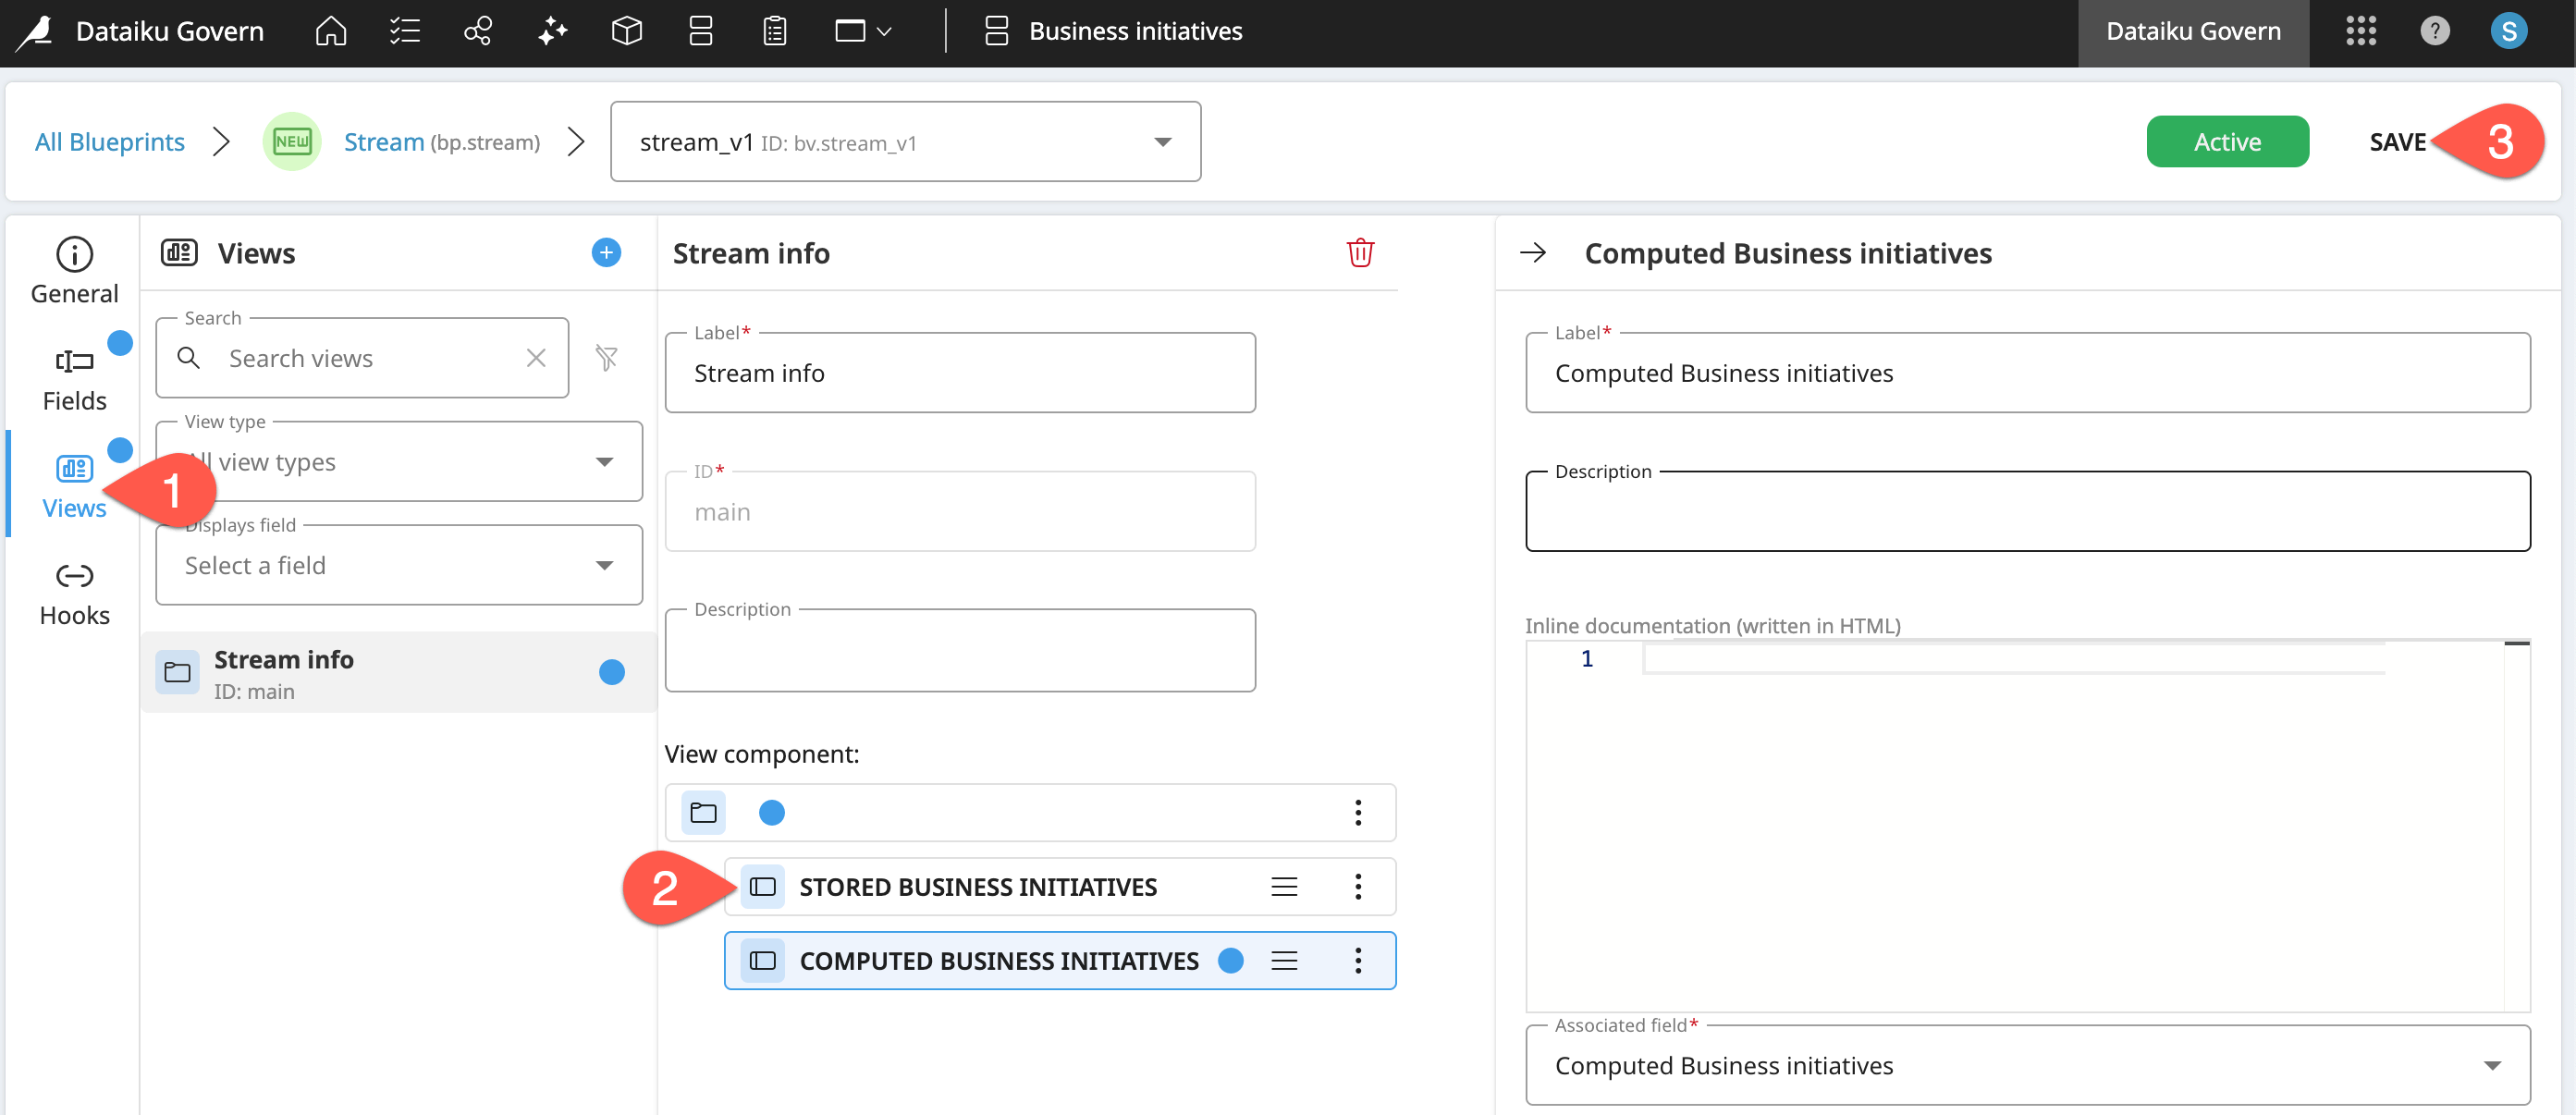
Task: Click the SAVE button
Action: (x=2398, y=141)
